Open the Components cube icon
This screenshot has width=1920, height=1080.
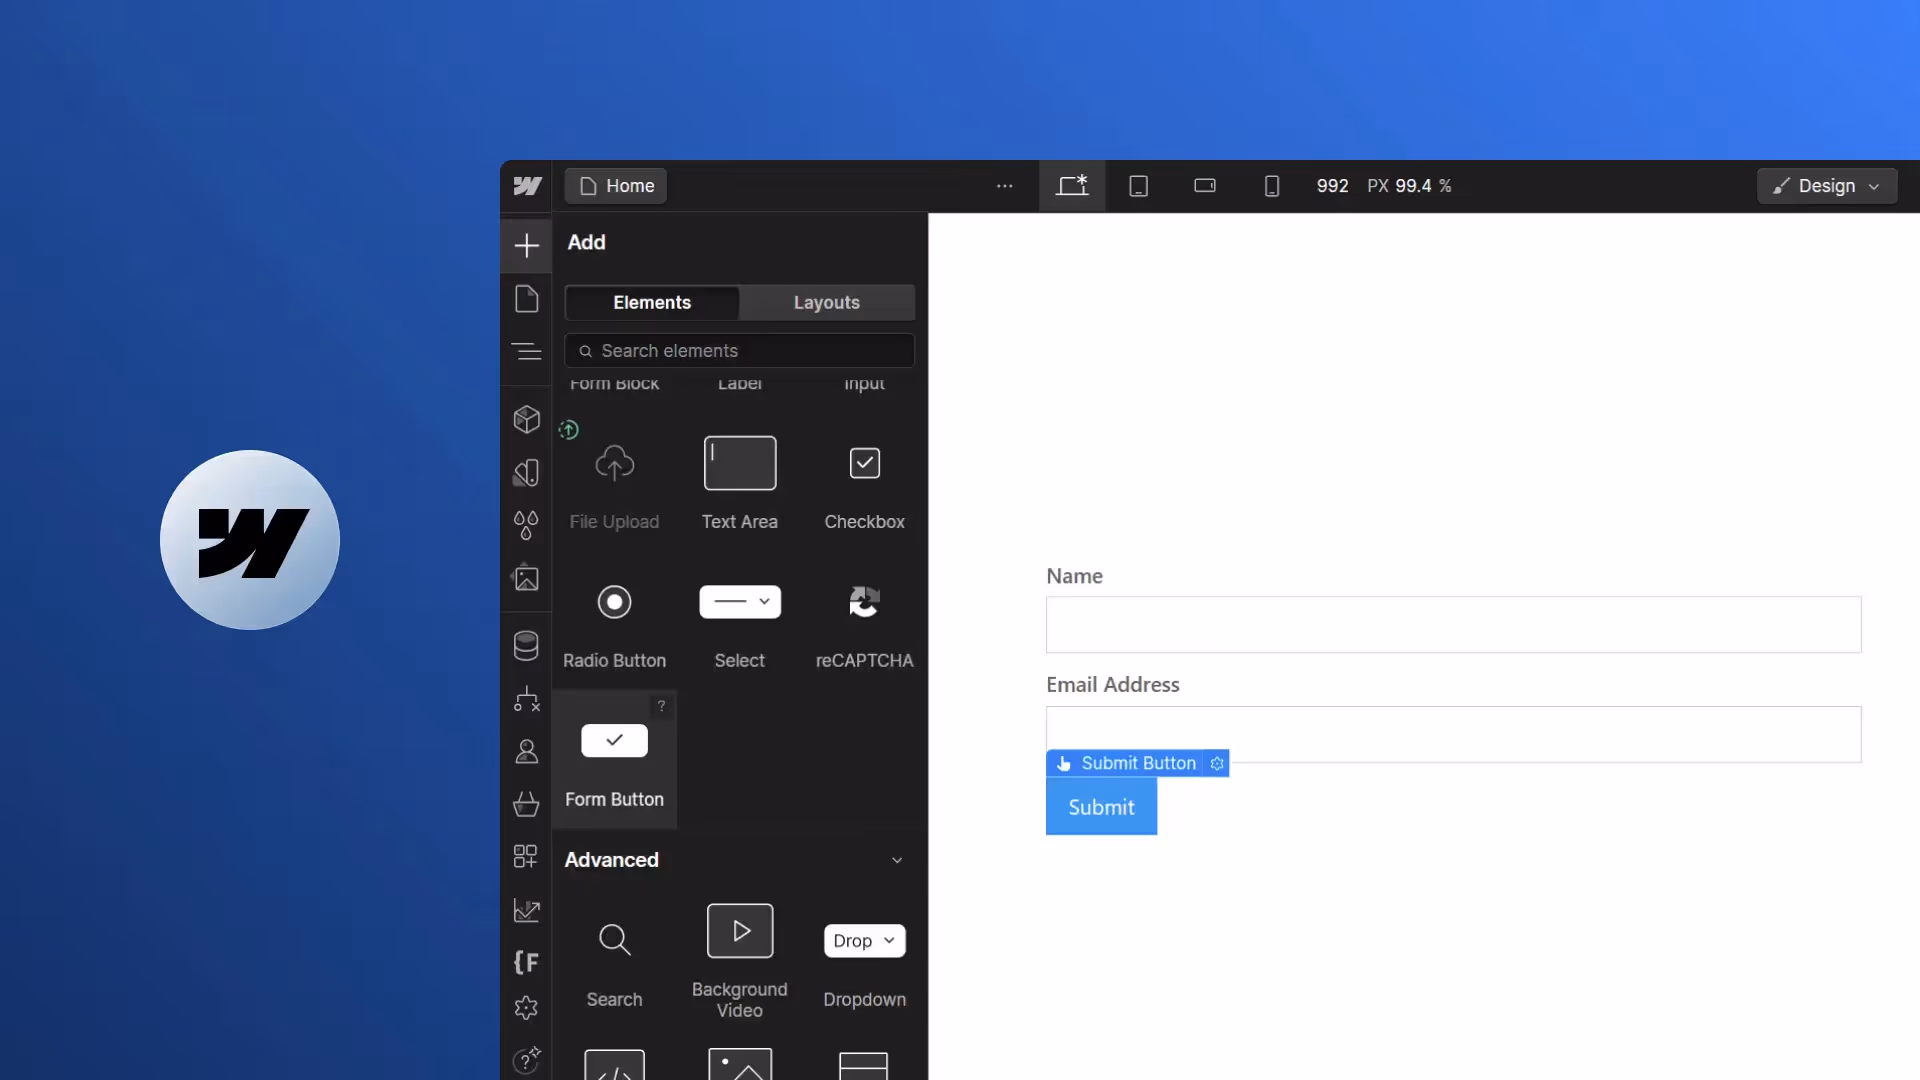526,419
